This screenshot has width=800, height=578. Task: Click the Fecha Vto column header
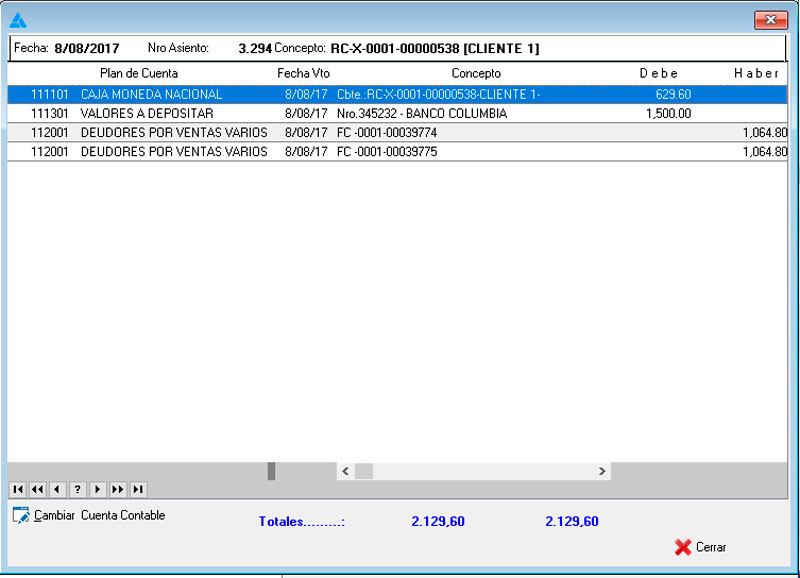[303, 74]
